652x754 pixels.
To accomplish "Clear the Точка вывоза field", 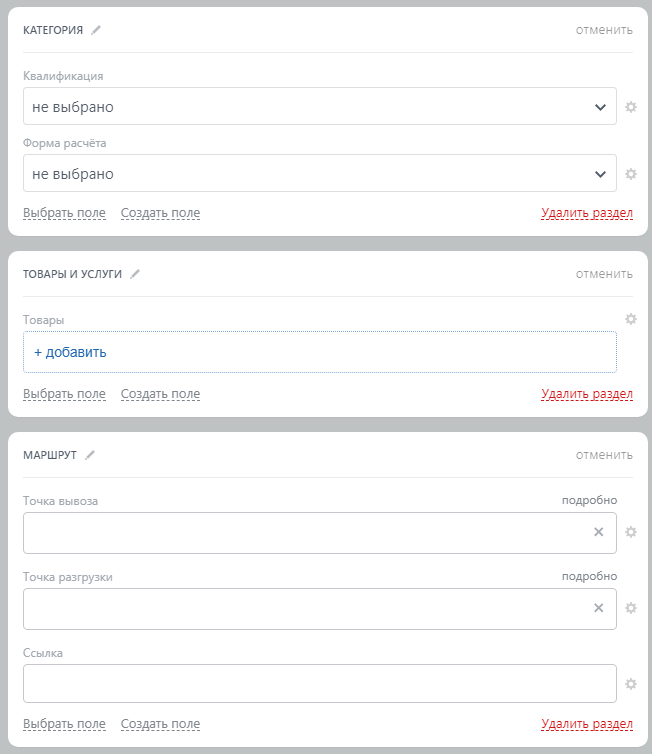I will tap(599, 532).
